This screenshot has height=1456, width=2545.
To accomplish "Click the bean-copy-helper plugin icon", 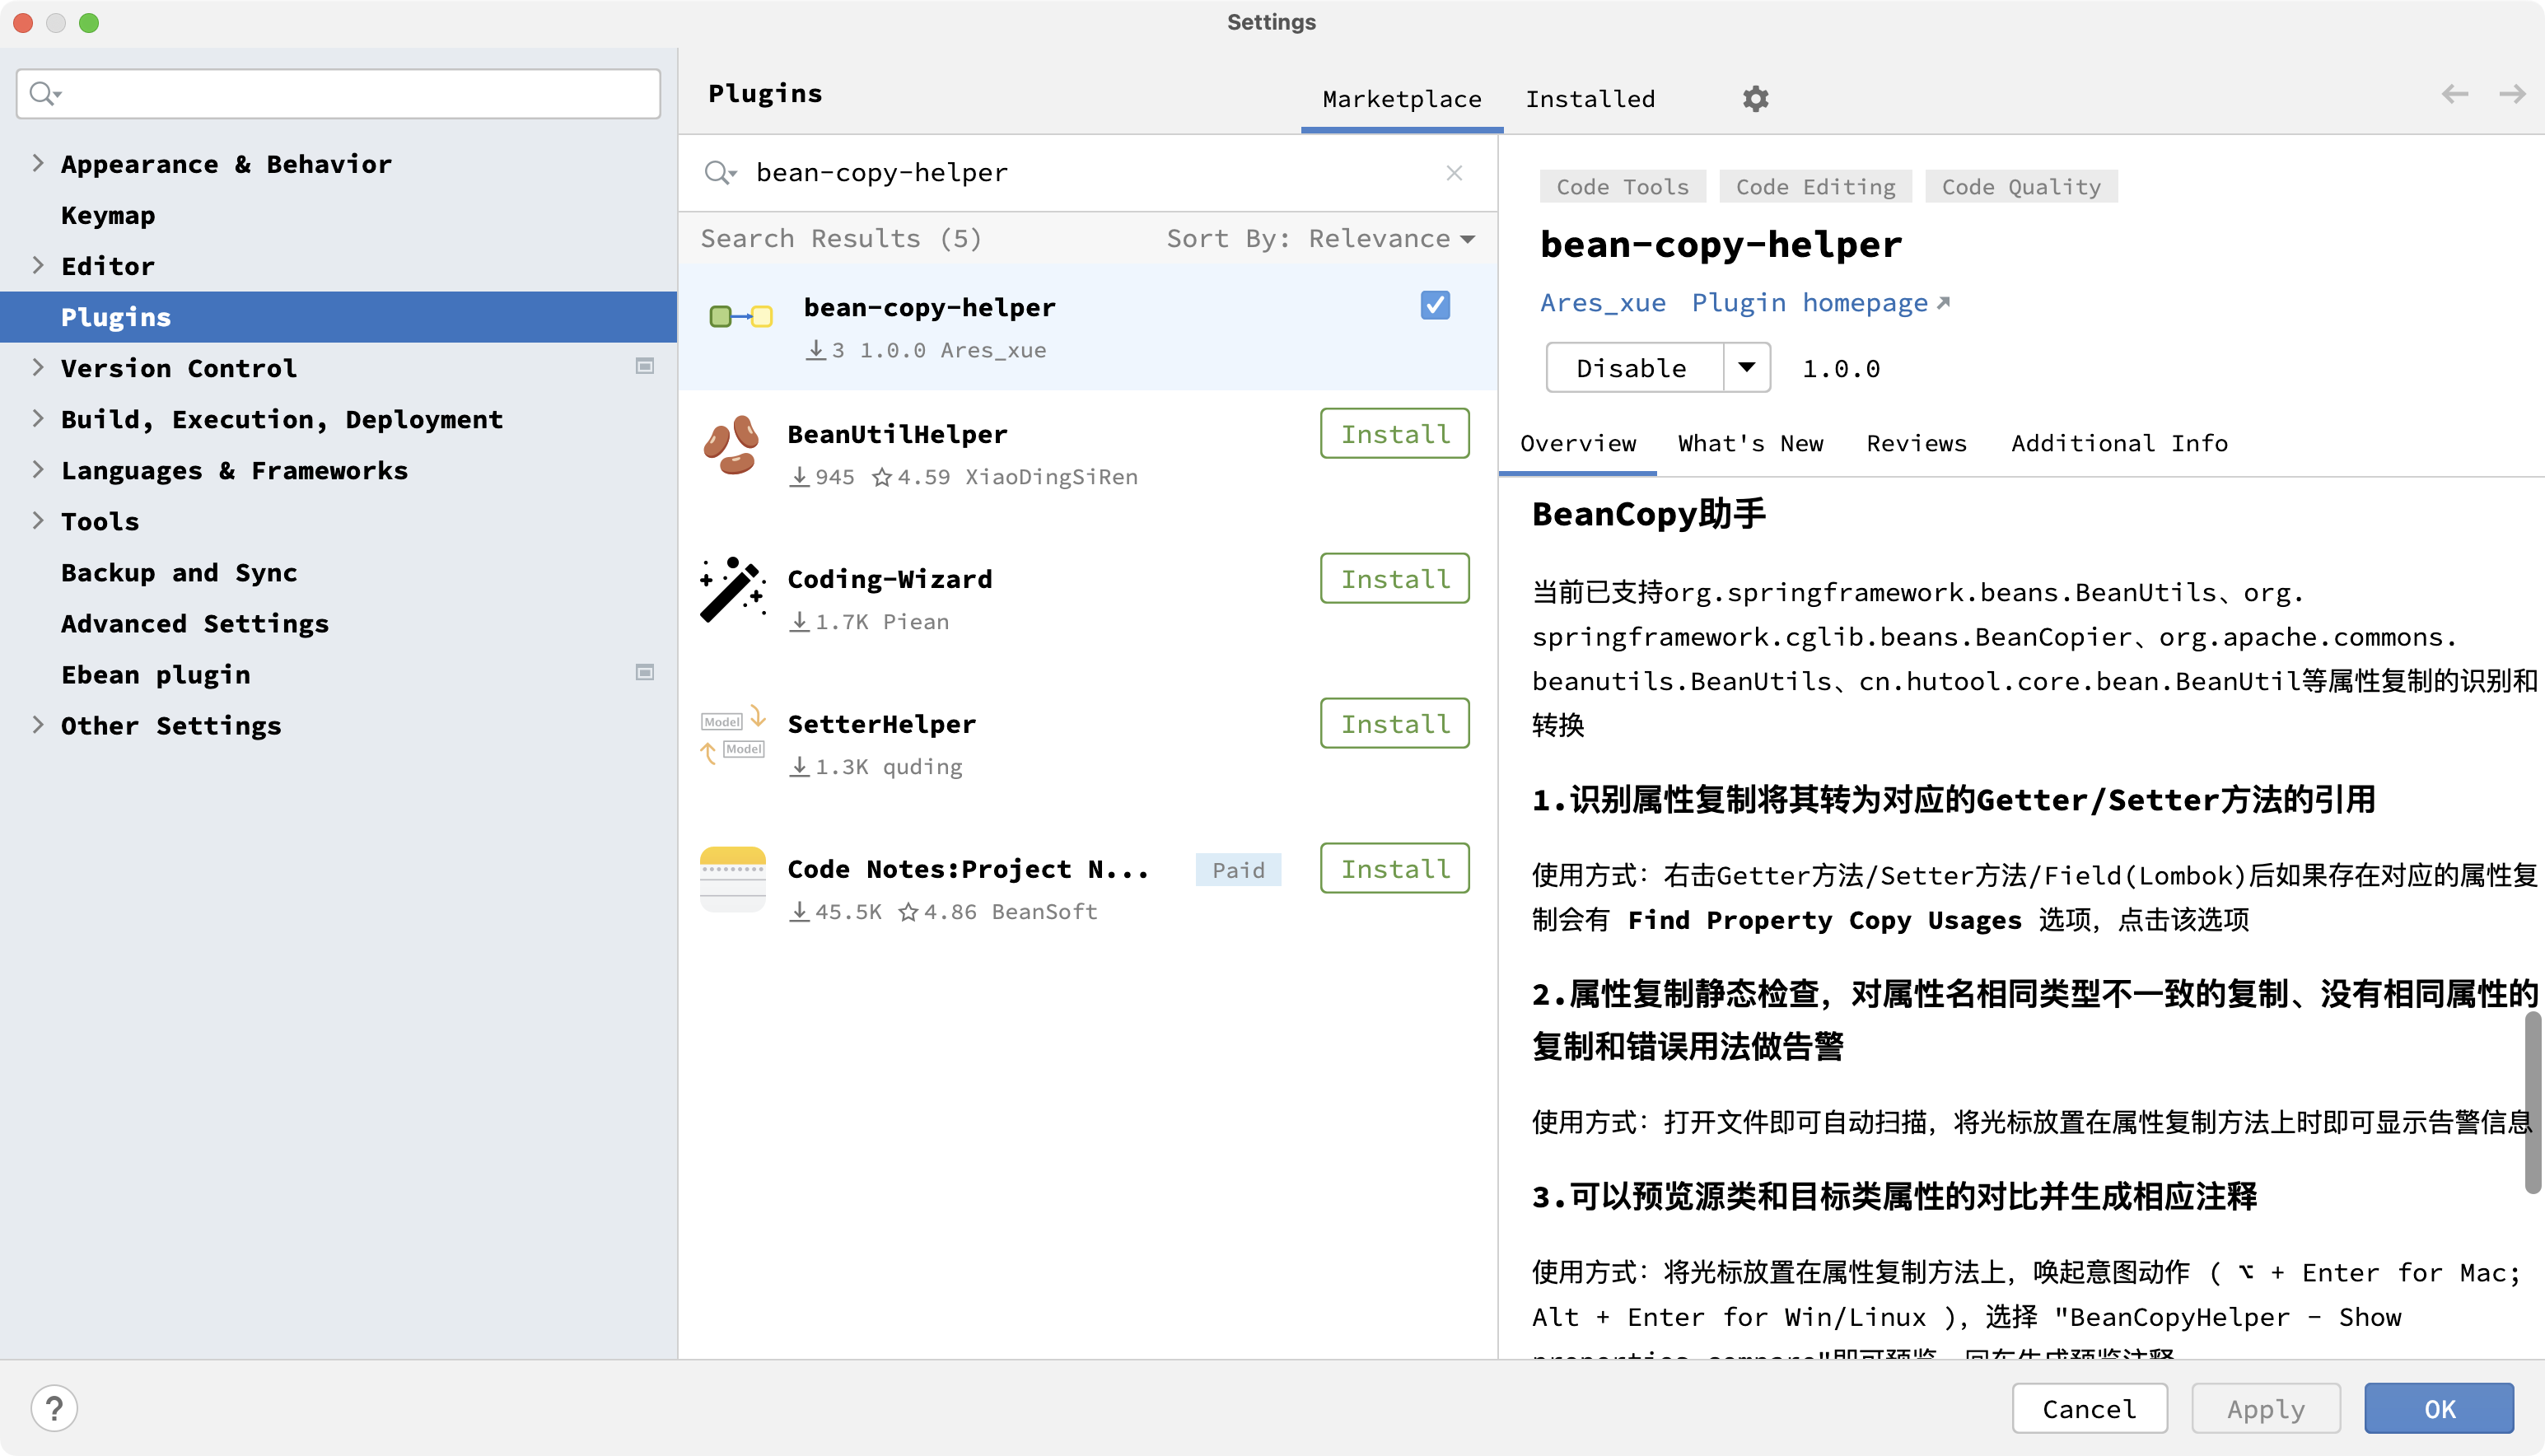I will click(x=740, y=318).
